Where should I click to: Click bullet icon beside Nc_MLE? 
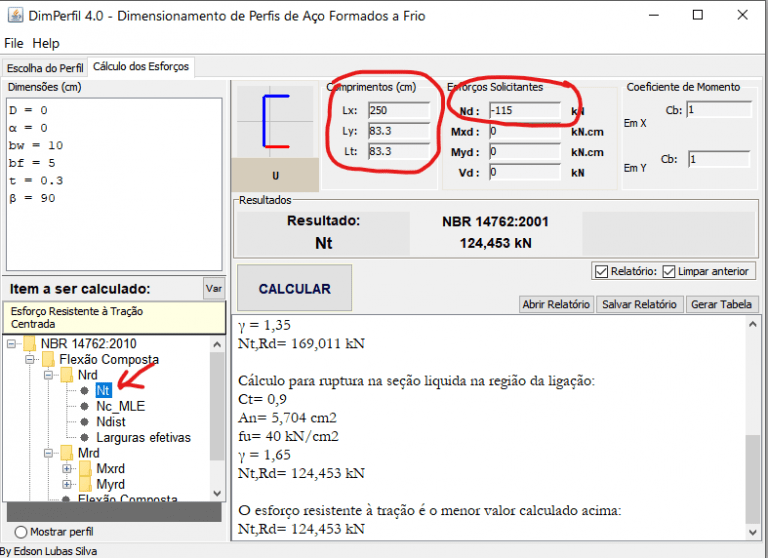[x=85, y=406]
